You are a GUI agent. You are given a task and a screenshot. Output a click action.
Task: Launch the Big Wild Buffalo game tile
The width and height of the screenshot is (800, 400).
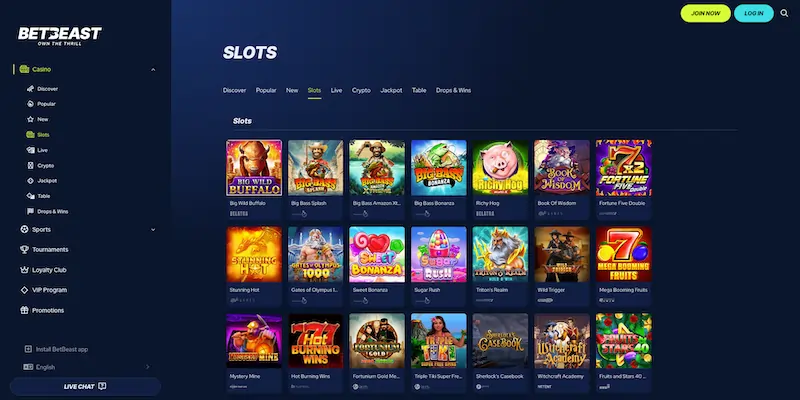point(254,168)
